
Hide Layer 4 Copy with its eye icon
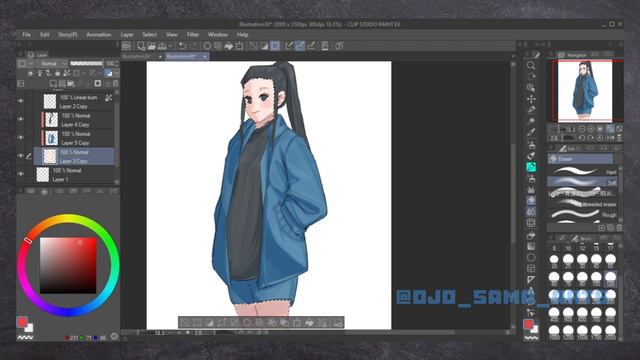pos(20,119)
